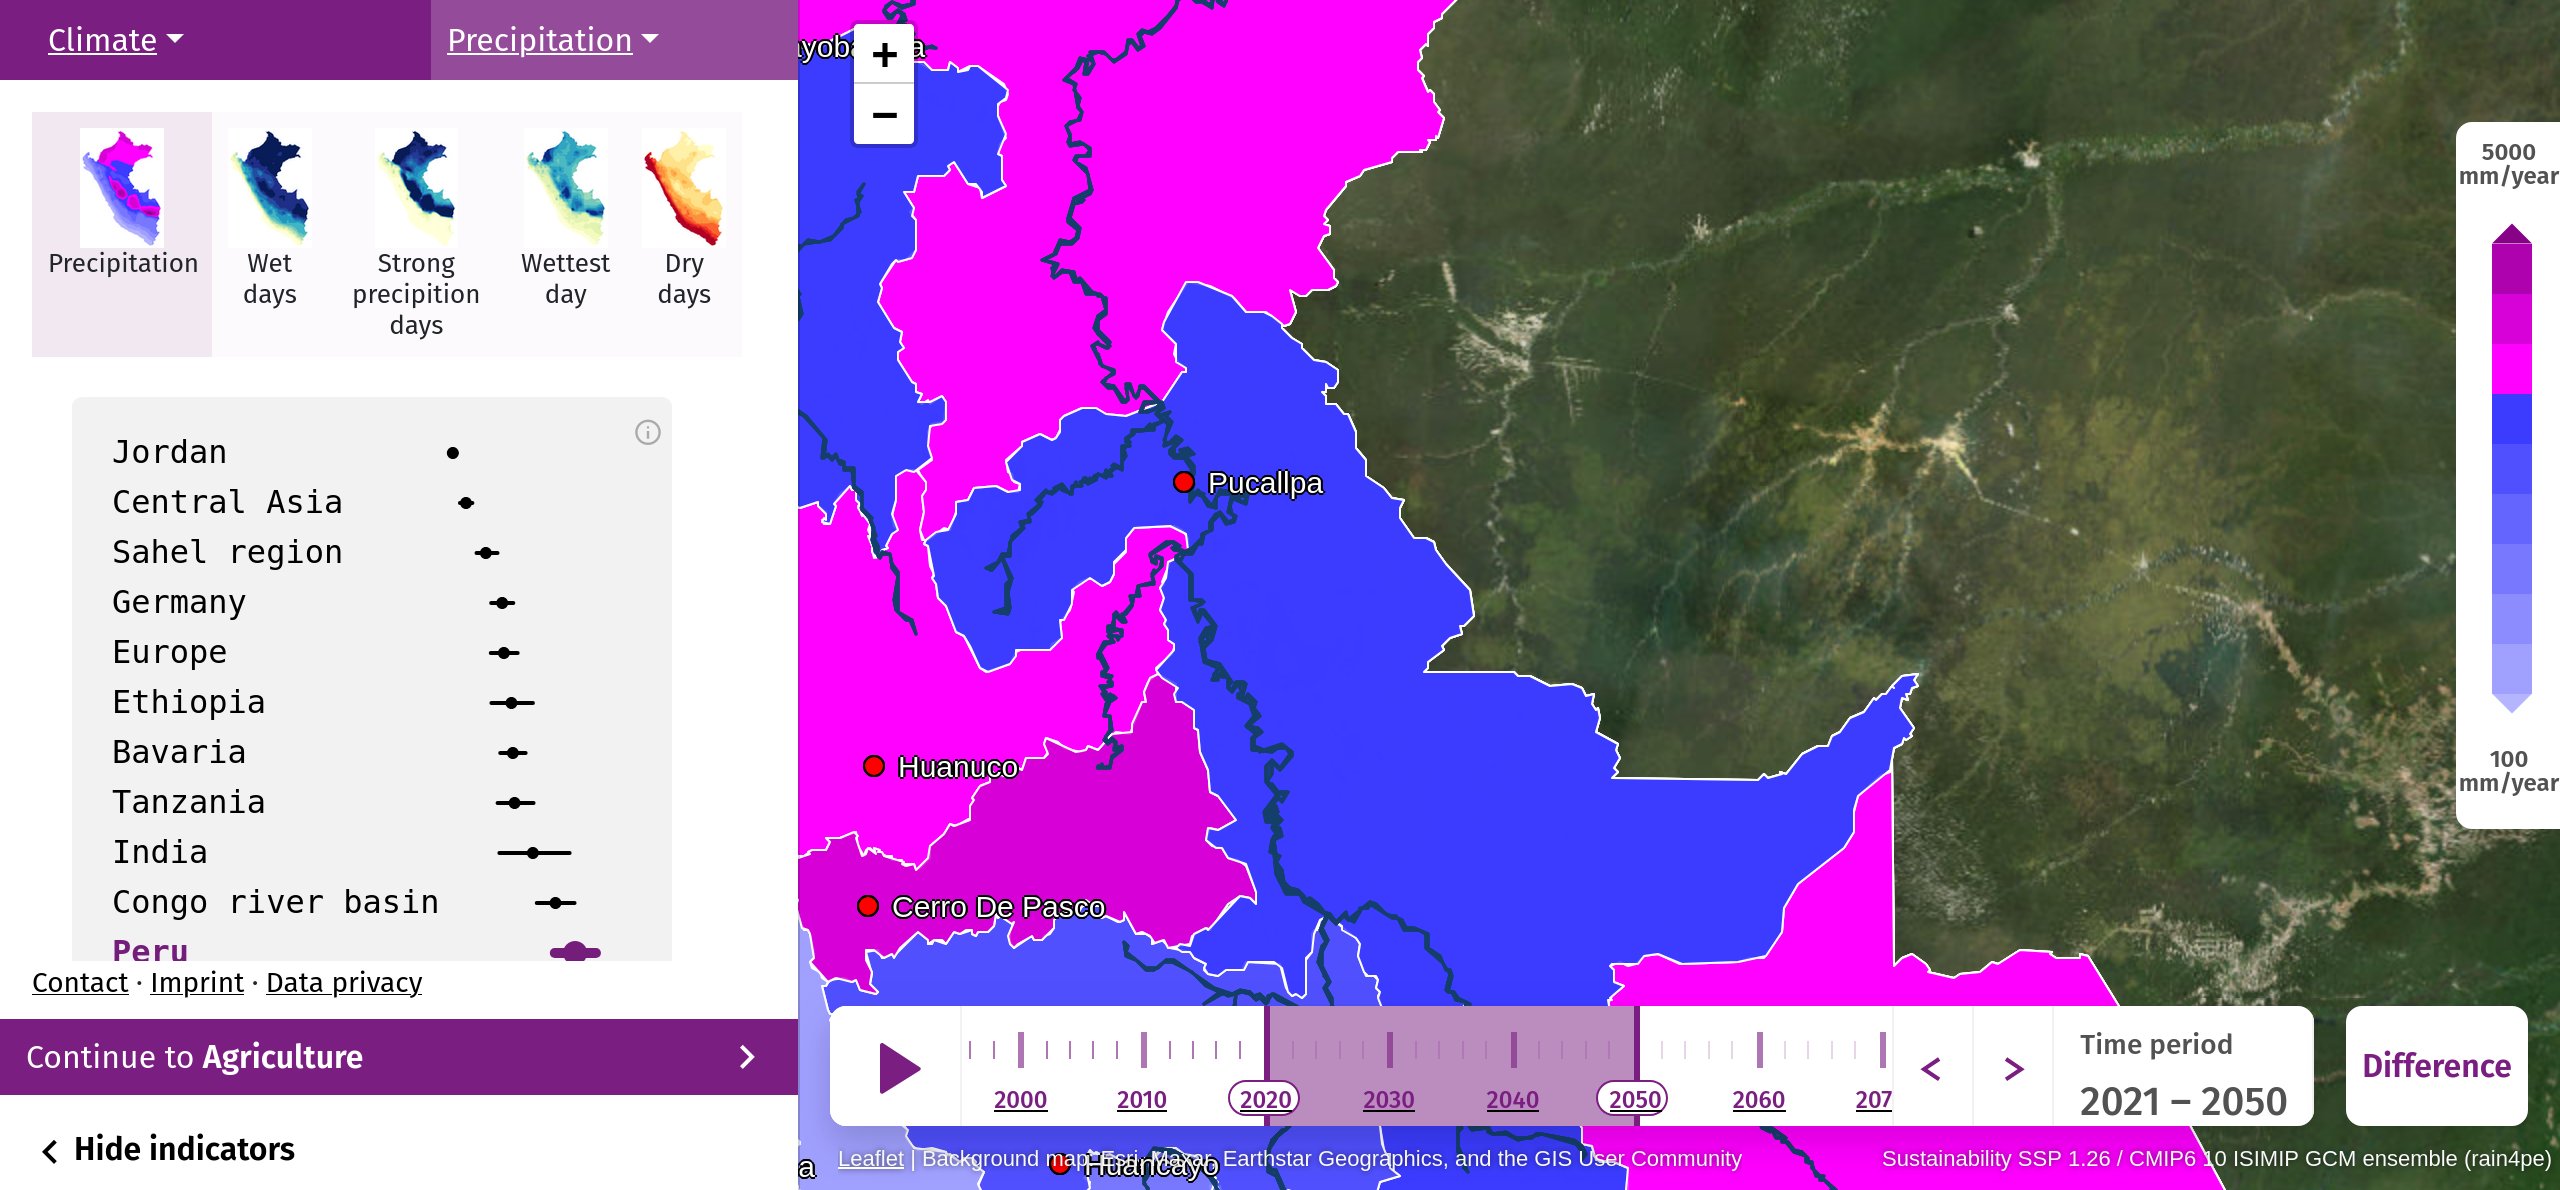Screen dimensions: 2560x1190
Task: Jump to year 2060 on timeline
Action: click(x=1758, y=1099)
